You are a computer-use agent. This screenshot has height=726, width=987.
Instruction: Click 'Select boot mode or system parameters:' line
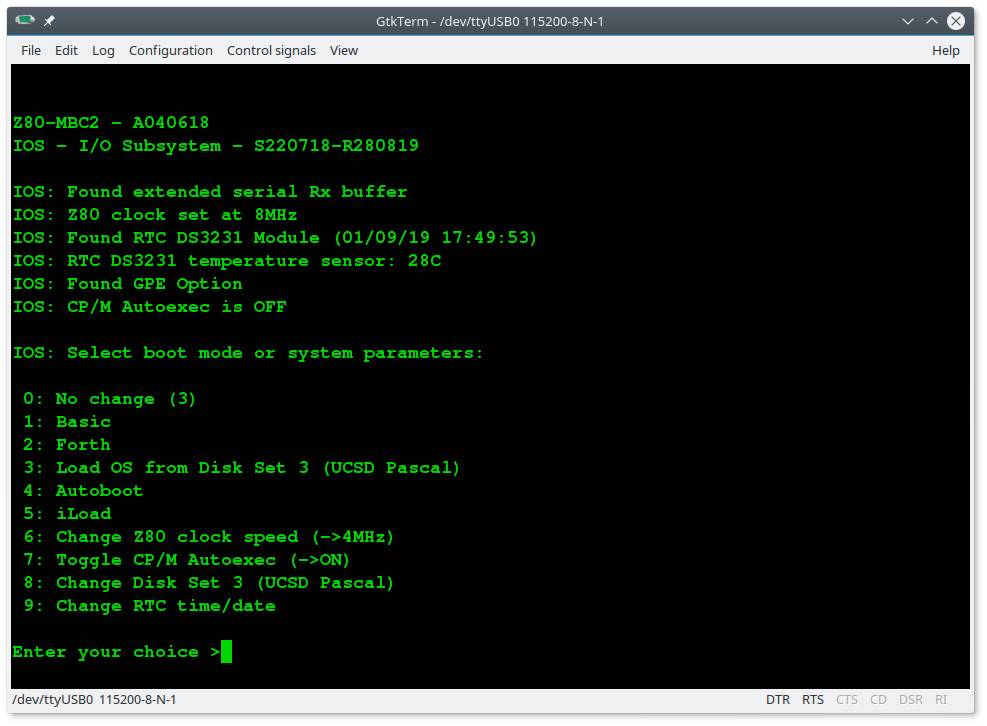click(x=248, y=353)
